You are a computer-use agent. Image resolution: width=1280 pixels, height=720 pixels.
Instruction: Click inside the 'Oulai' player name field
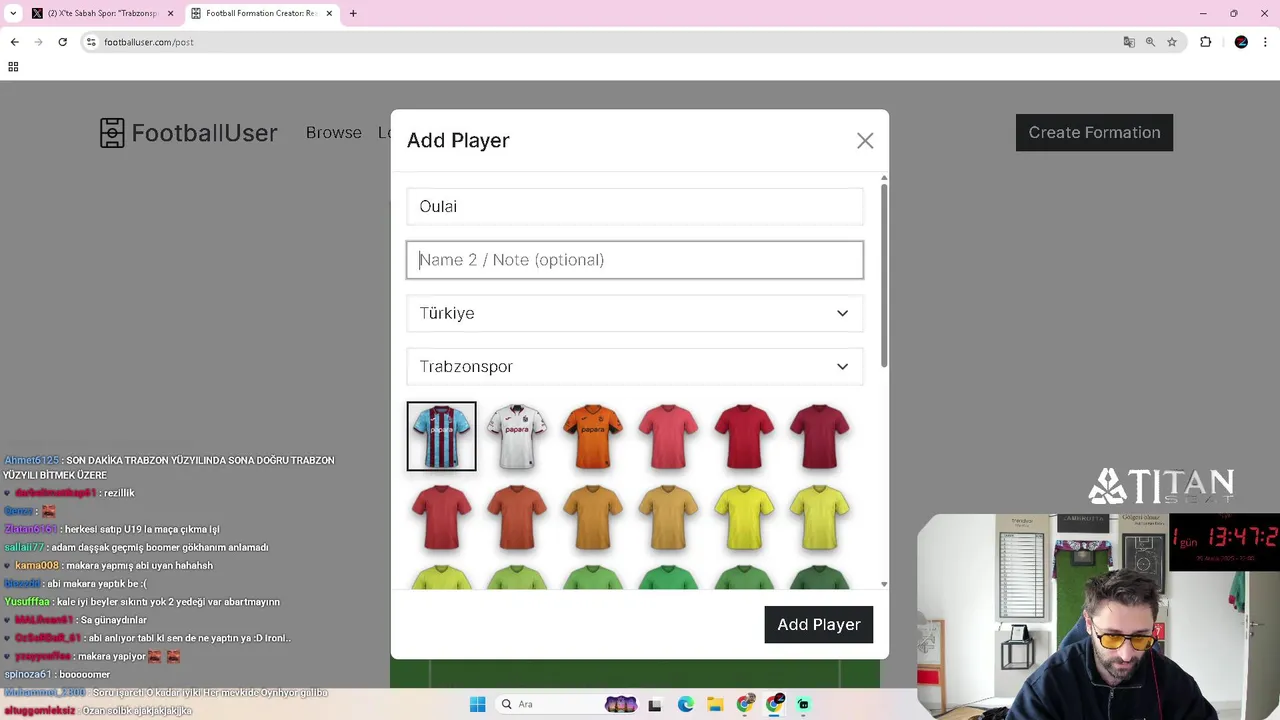(635, 206)
